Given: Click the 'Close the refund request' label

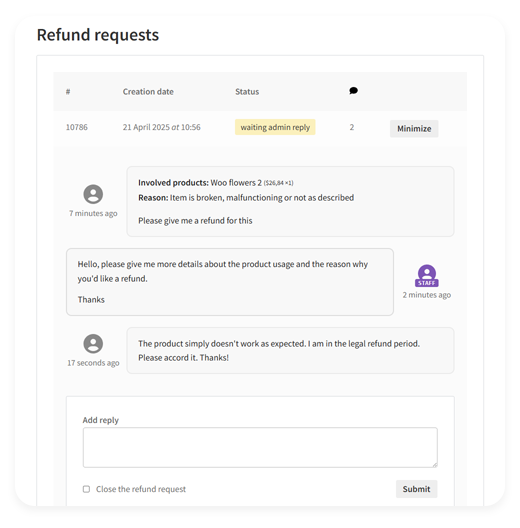Looking at the screenshot, I should click(141, 489).
